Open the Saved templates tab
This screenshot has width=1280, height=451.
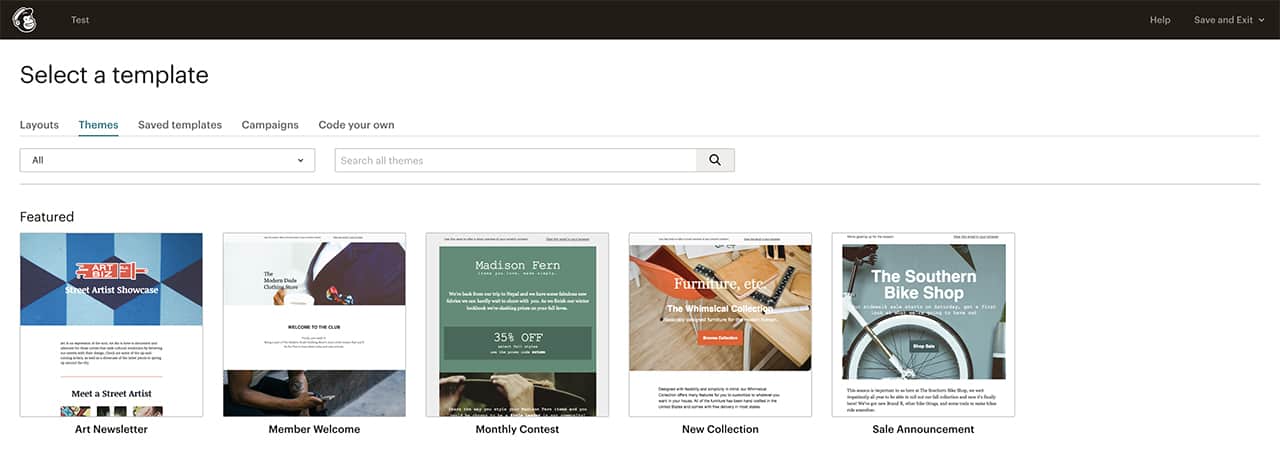point(180,125)
